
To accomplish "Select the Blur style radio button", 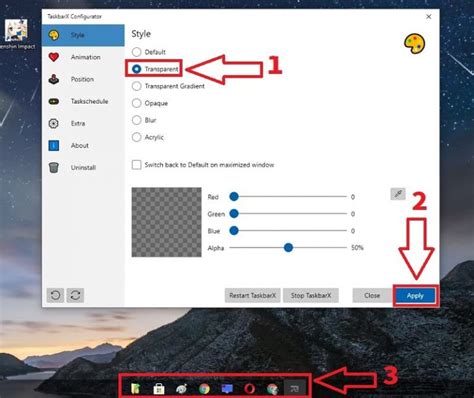I will tap(136, 120).
